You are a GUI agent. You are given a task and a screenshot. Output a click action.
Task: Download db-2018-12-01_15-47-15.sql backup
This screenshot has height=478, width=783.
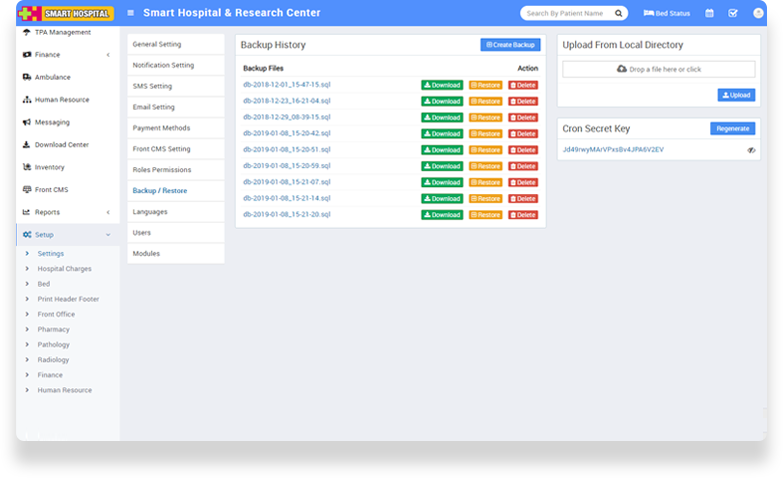442,85
